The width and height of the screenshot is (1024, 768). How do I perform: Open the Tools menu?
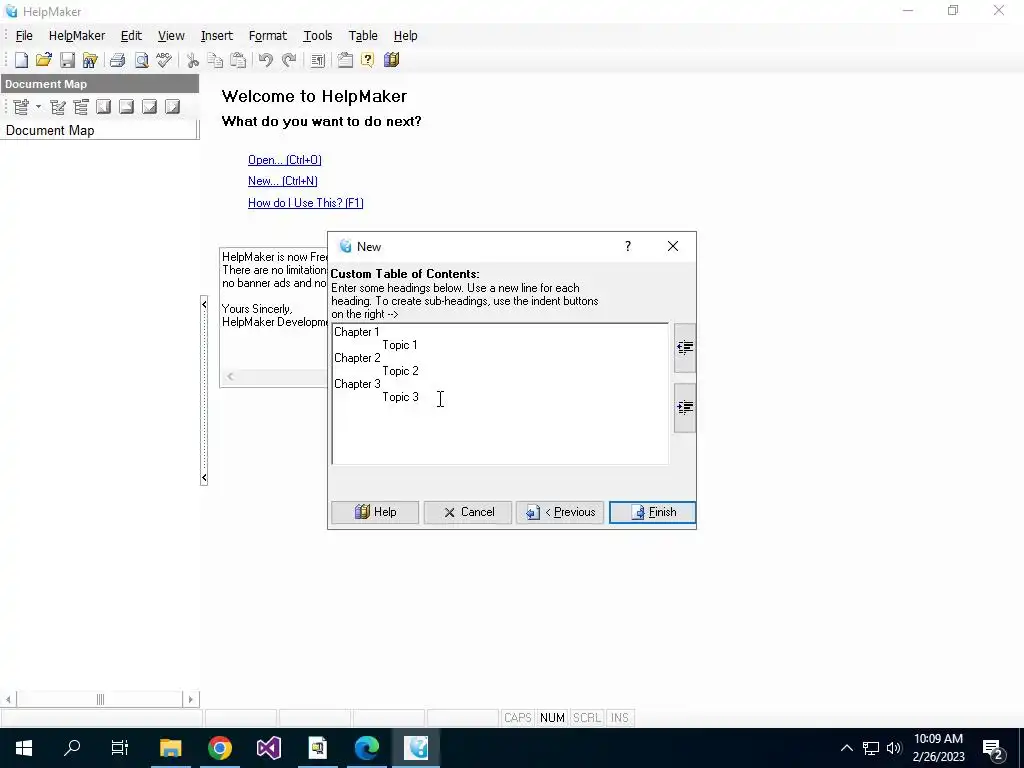318,36
